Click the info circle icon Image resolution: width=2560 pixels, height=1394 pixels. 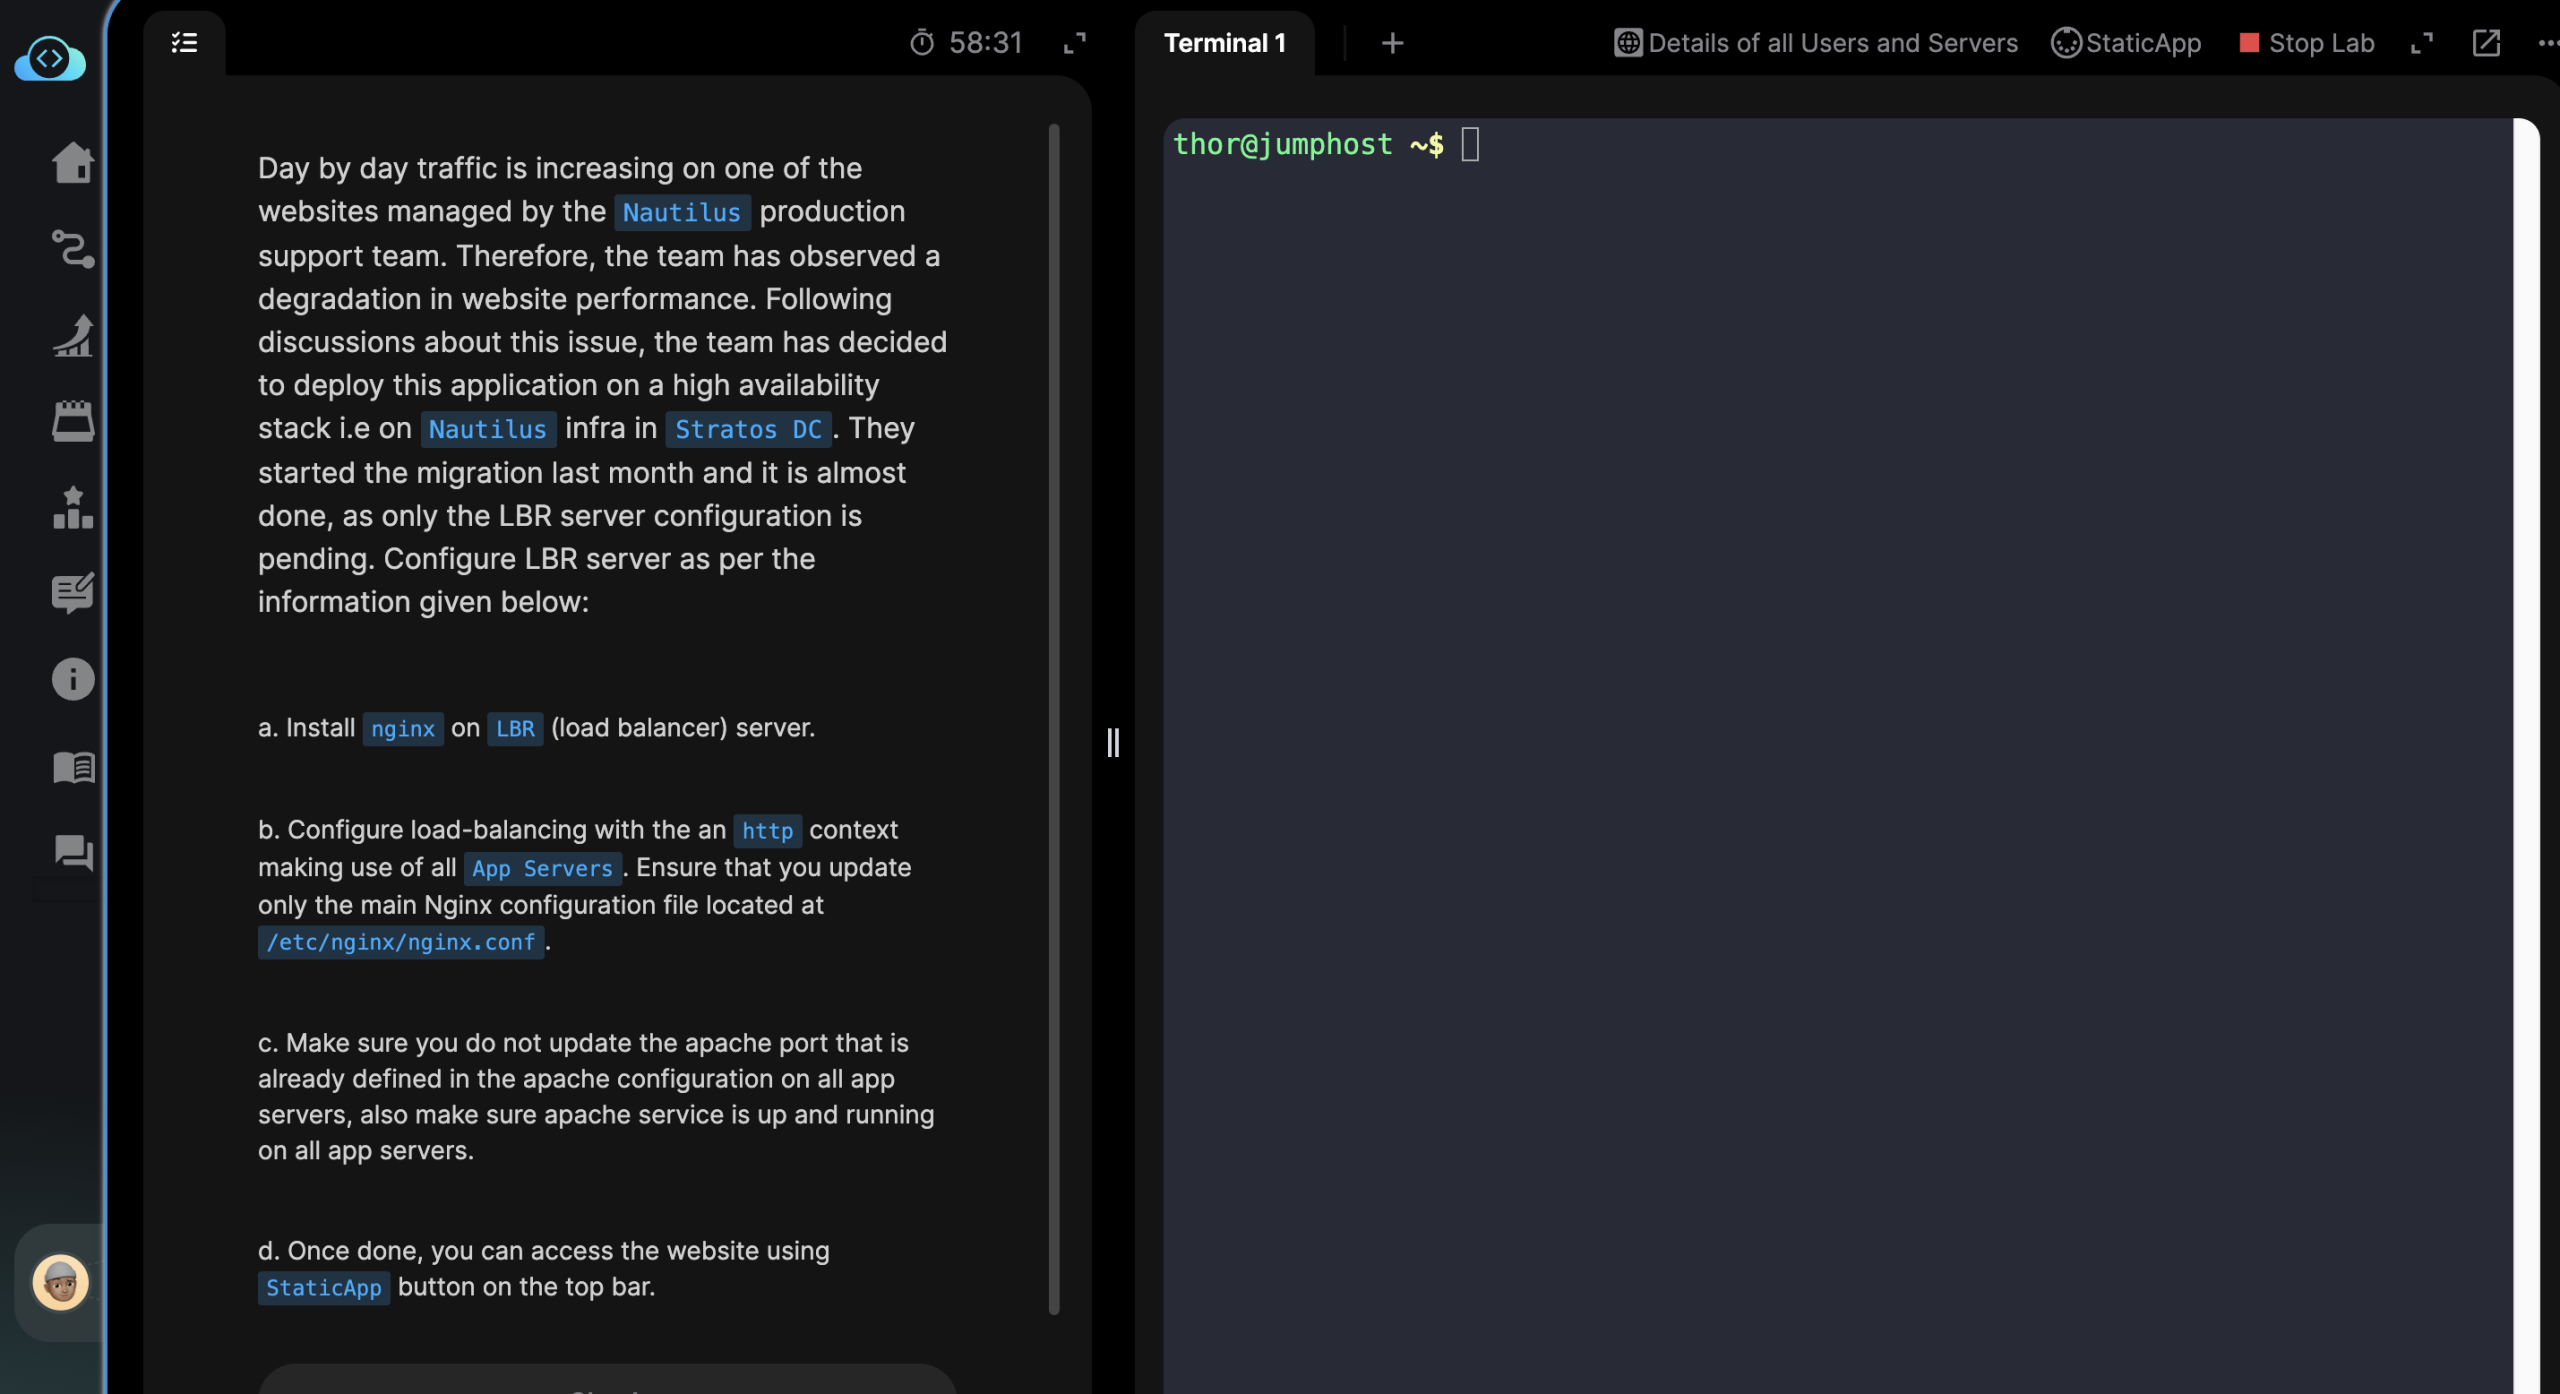pyautogui.click(x=73, y=679)
